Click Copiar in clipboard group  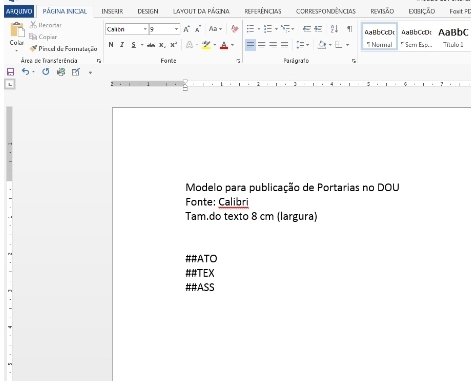[43, 37]
